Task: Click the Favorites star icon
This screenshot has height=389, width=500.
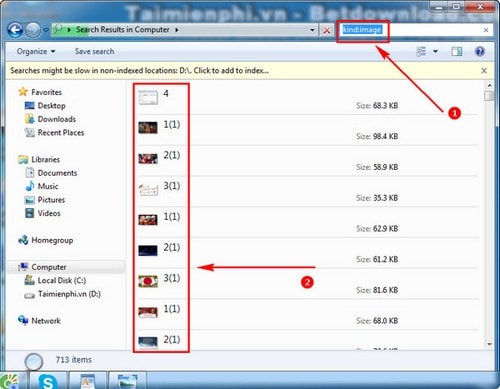Action: tap(23, 92)
